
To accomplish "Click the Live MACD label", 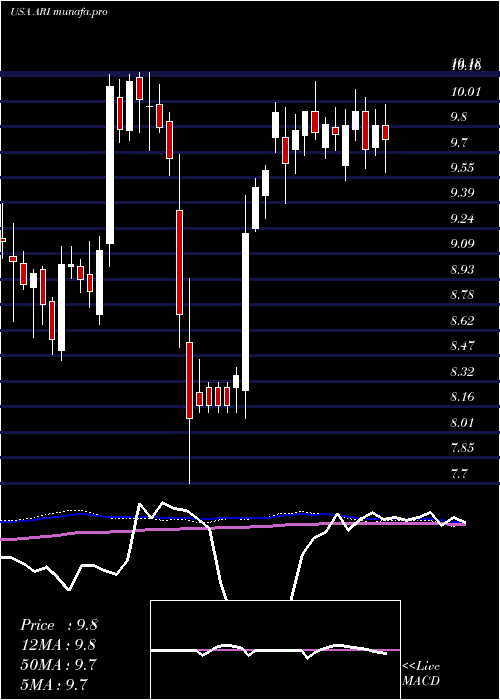I will click(x=421, y=673).
